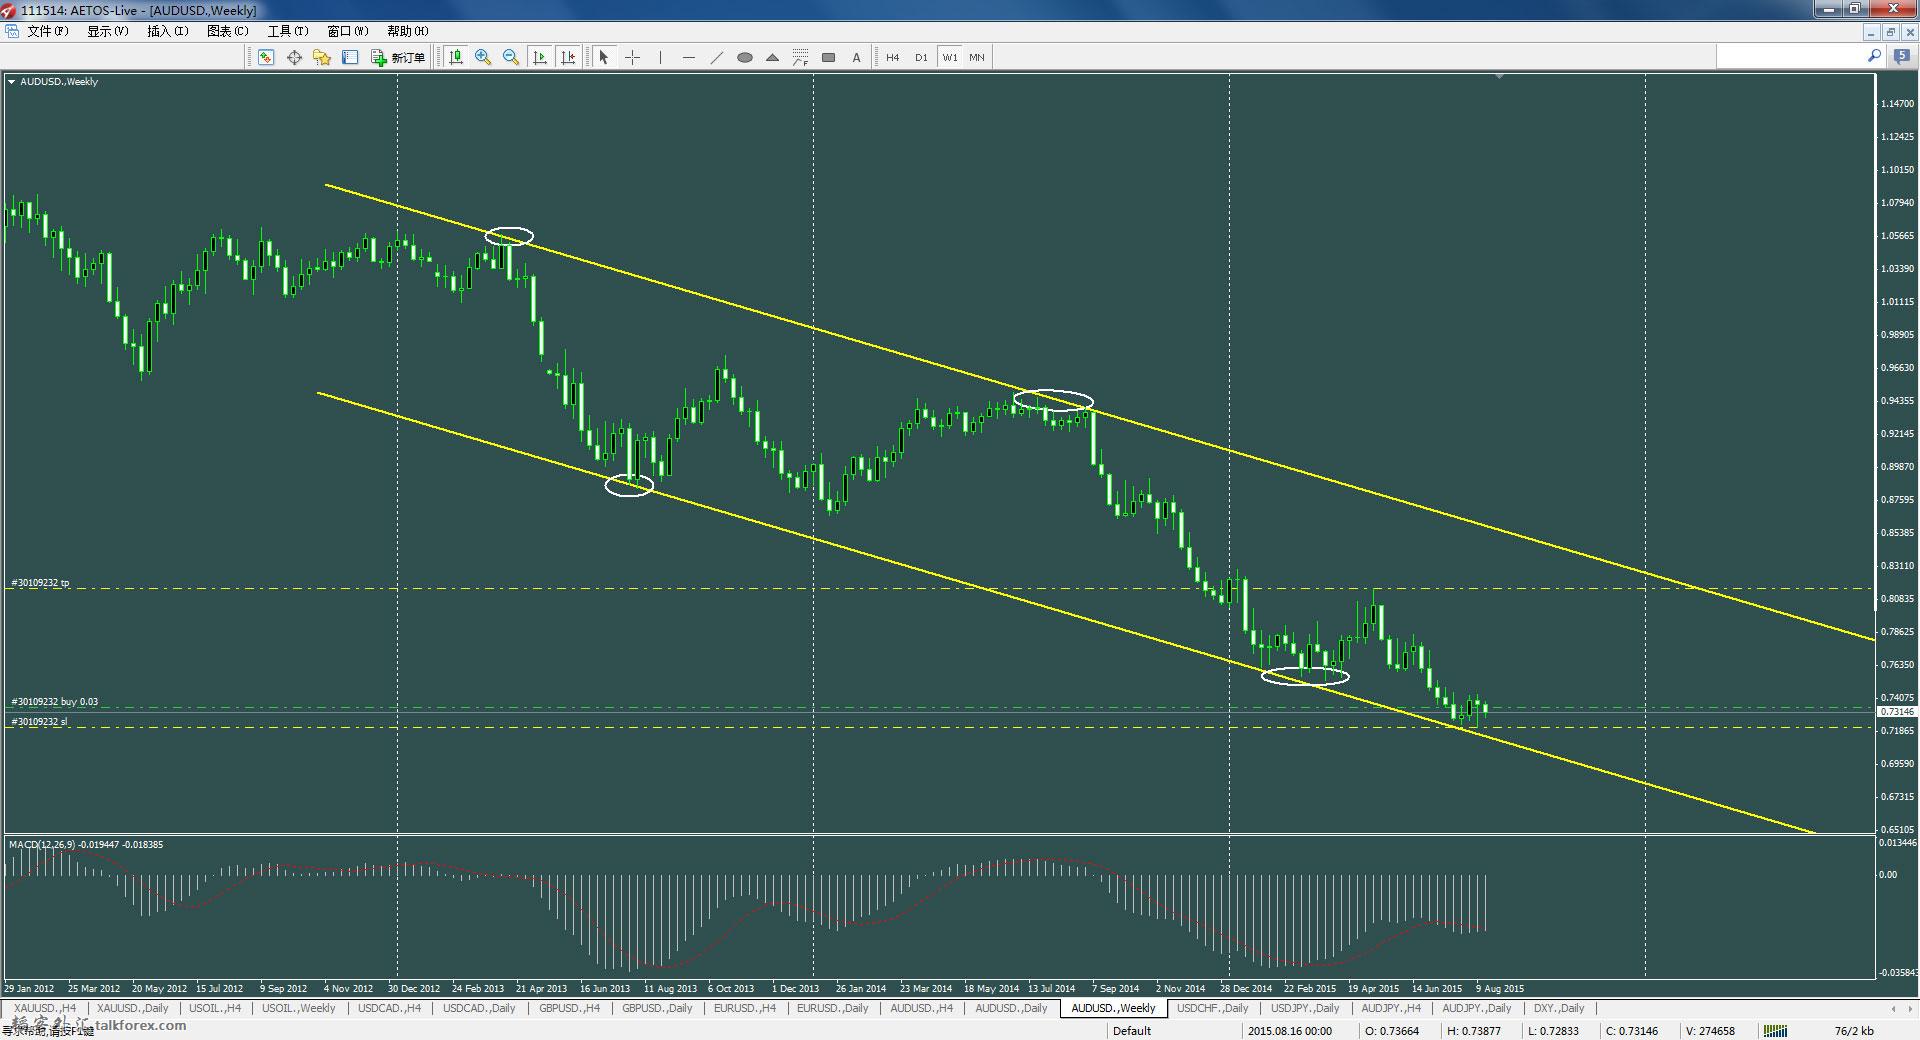Switch to the GBPUSD.,Daily chart tab
1920x1040 pixels.
pyautogui.click(x=657, y=1008)
